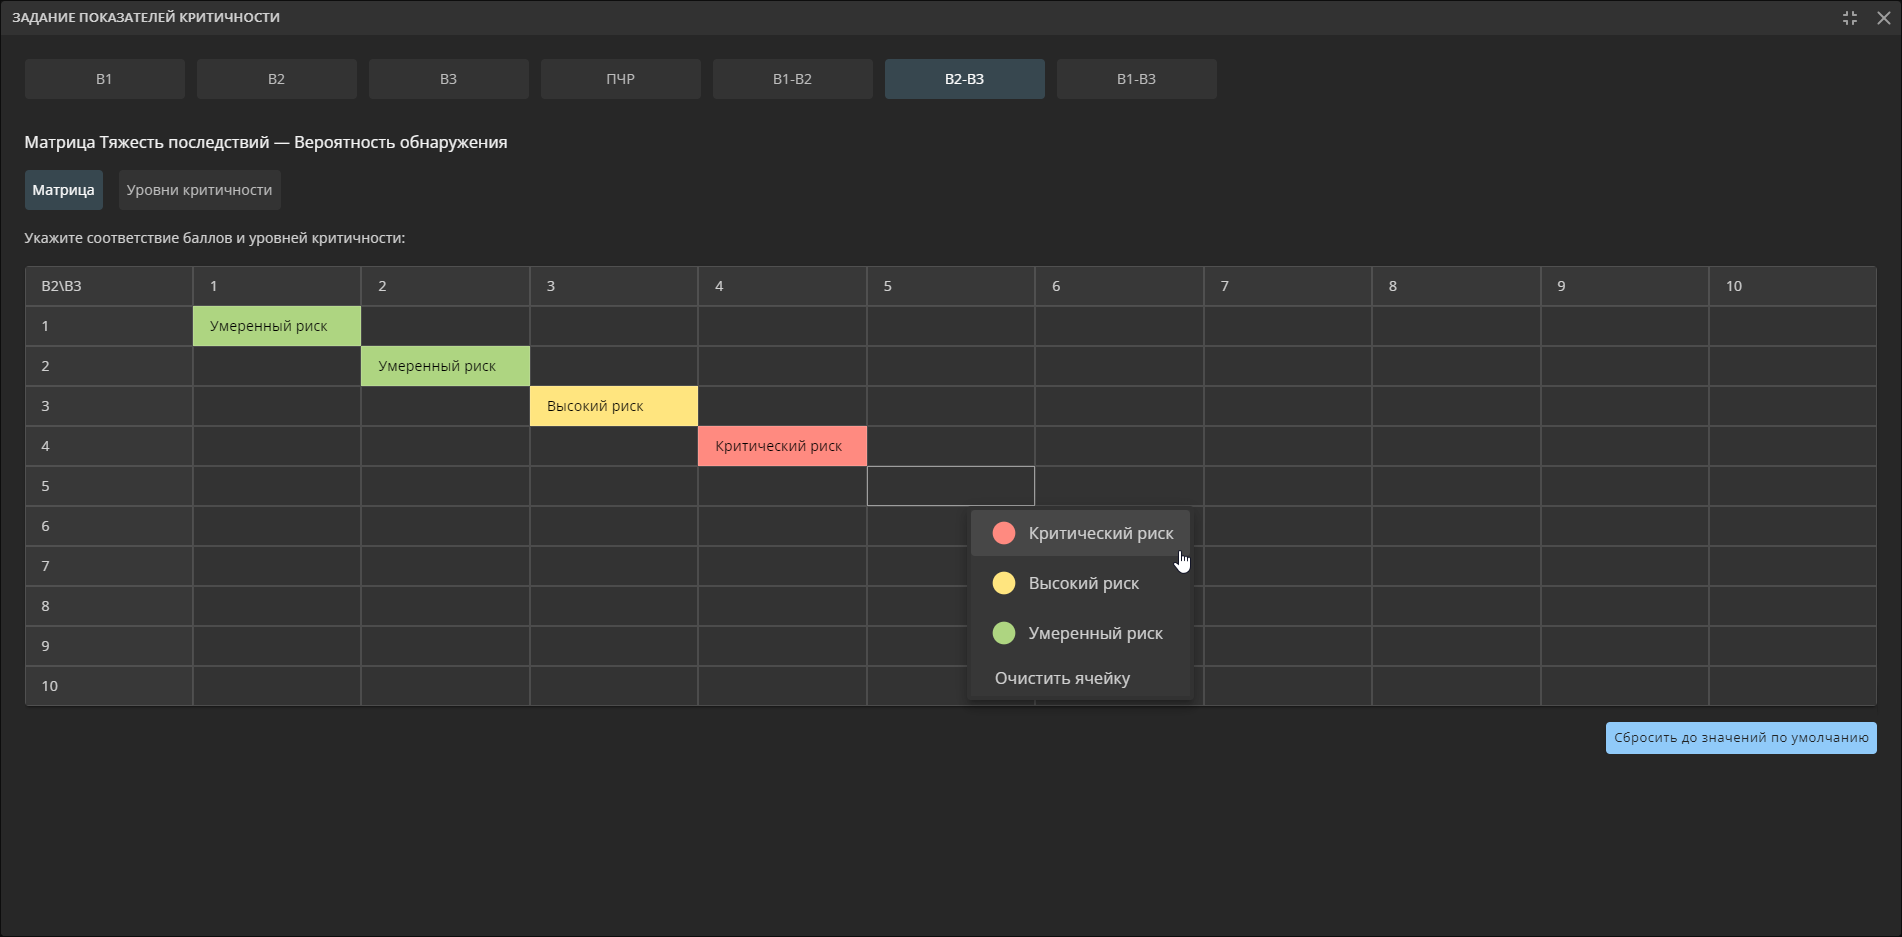This screenshot has height=937, width=1902.
Task: Choose Умеренный риск in the context menu
Action: click(x=1081, y=633)
